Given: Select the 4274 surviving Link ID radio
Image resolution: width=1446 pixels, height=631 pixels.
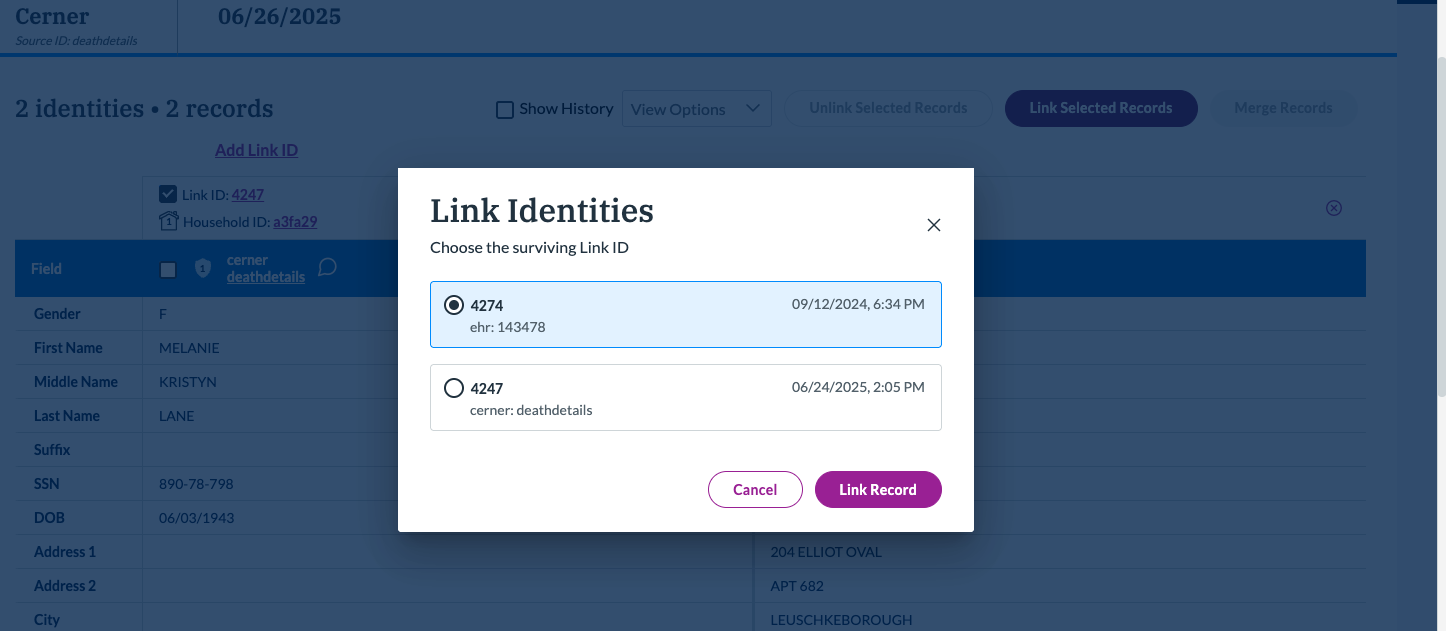Looking at the screenshot, I should pos(454,305).
